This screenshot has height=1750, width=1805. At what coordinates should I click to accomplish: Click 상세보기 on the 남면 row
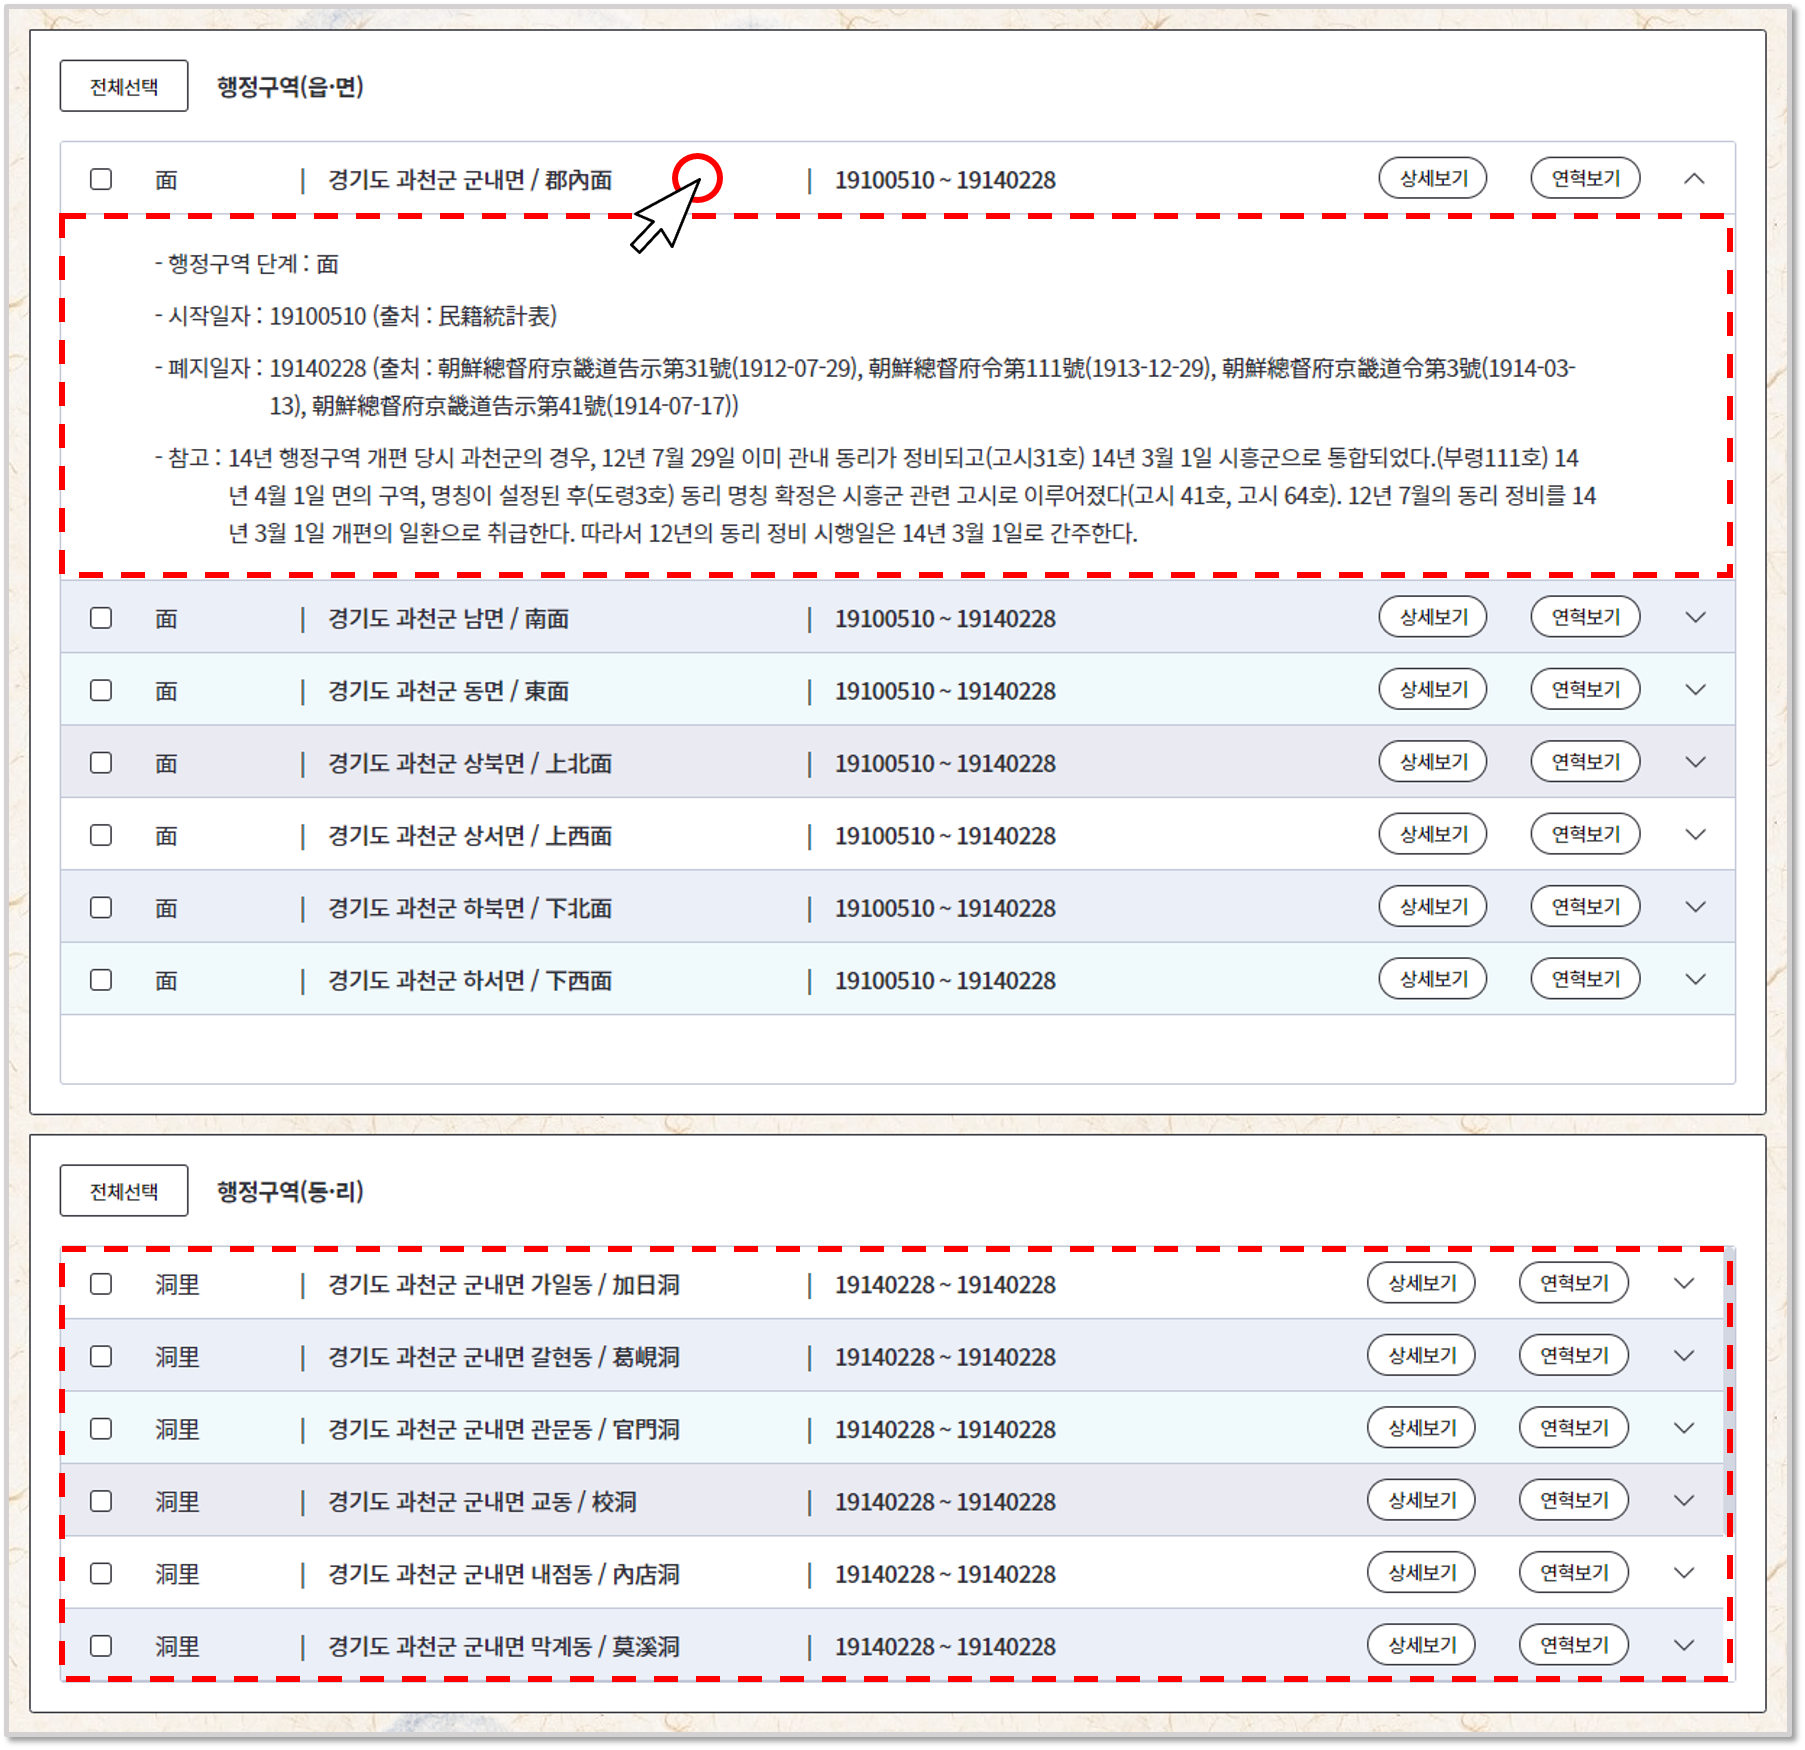(1433, 617)
